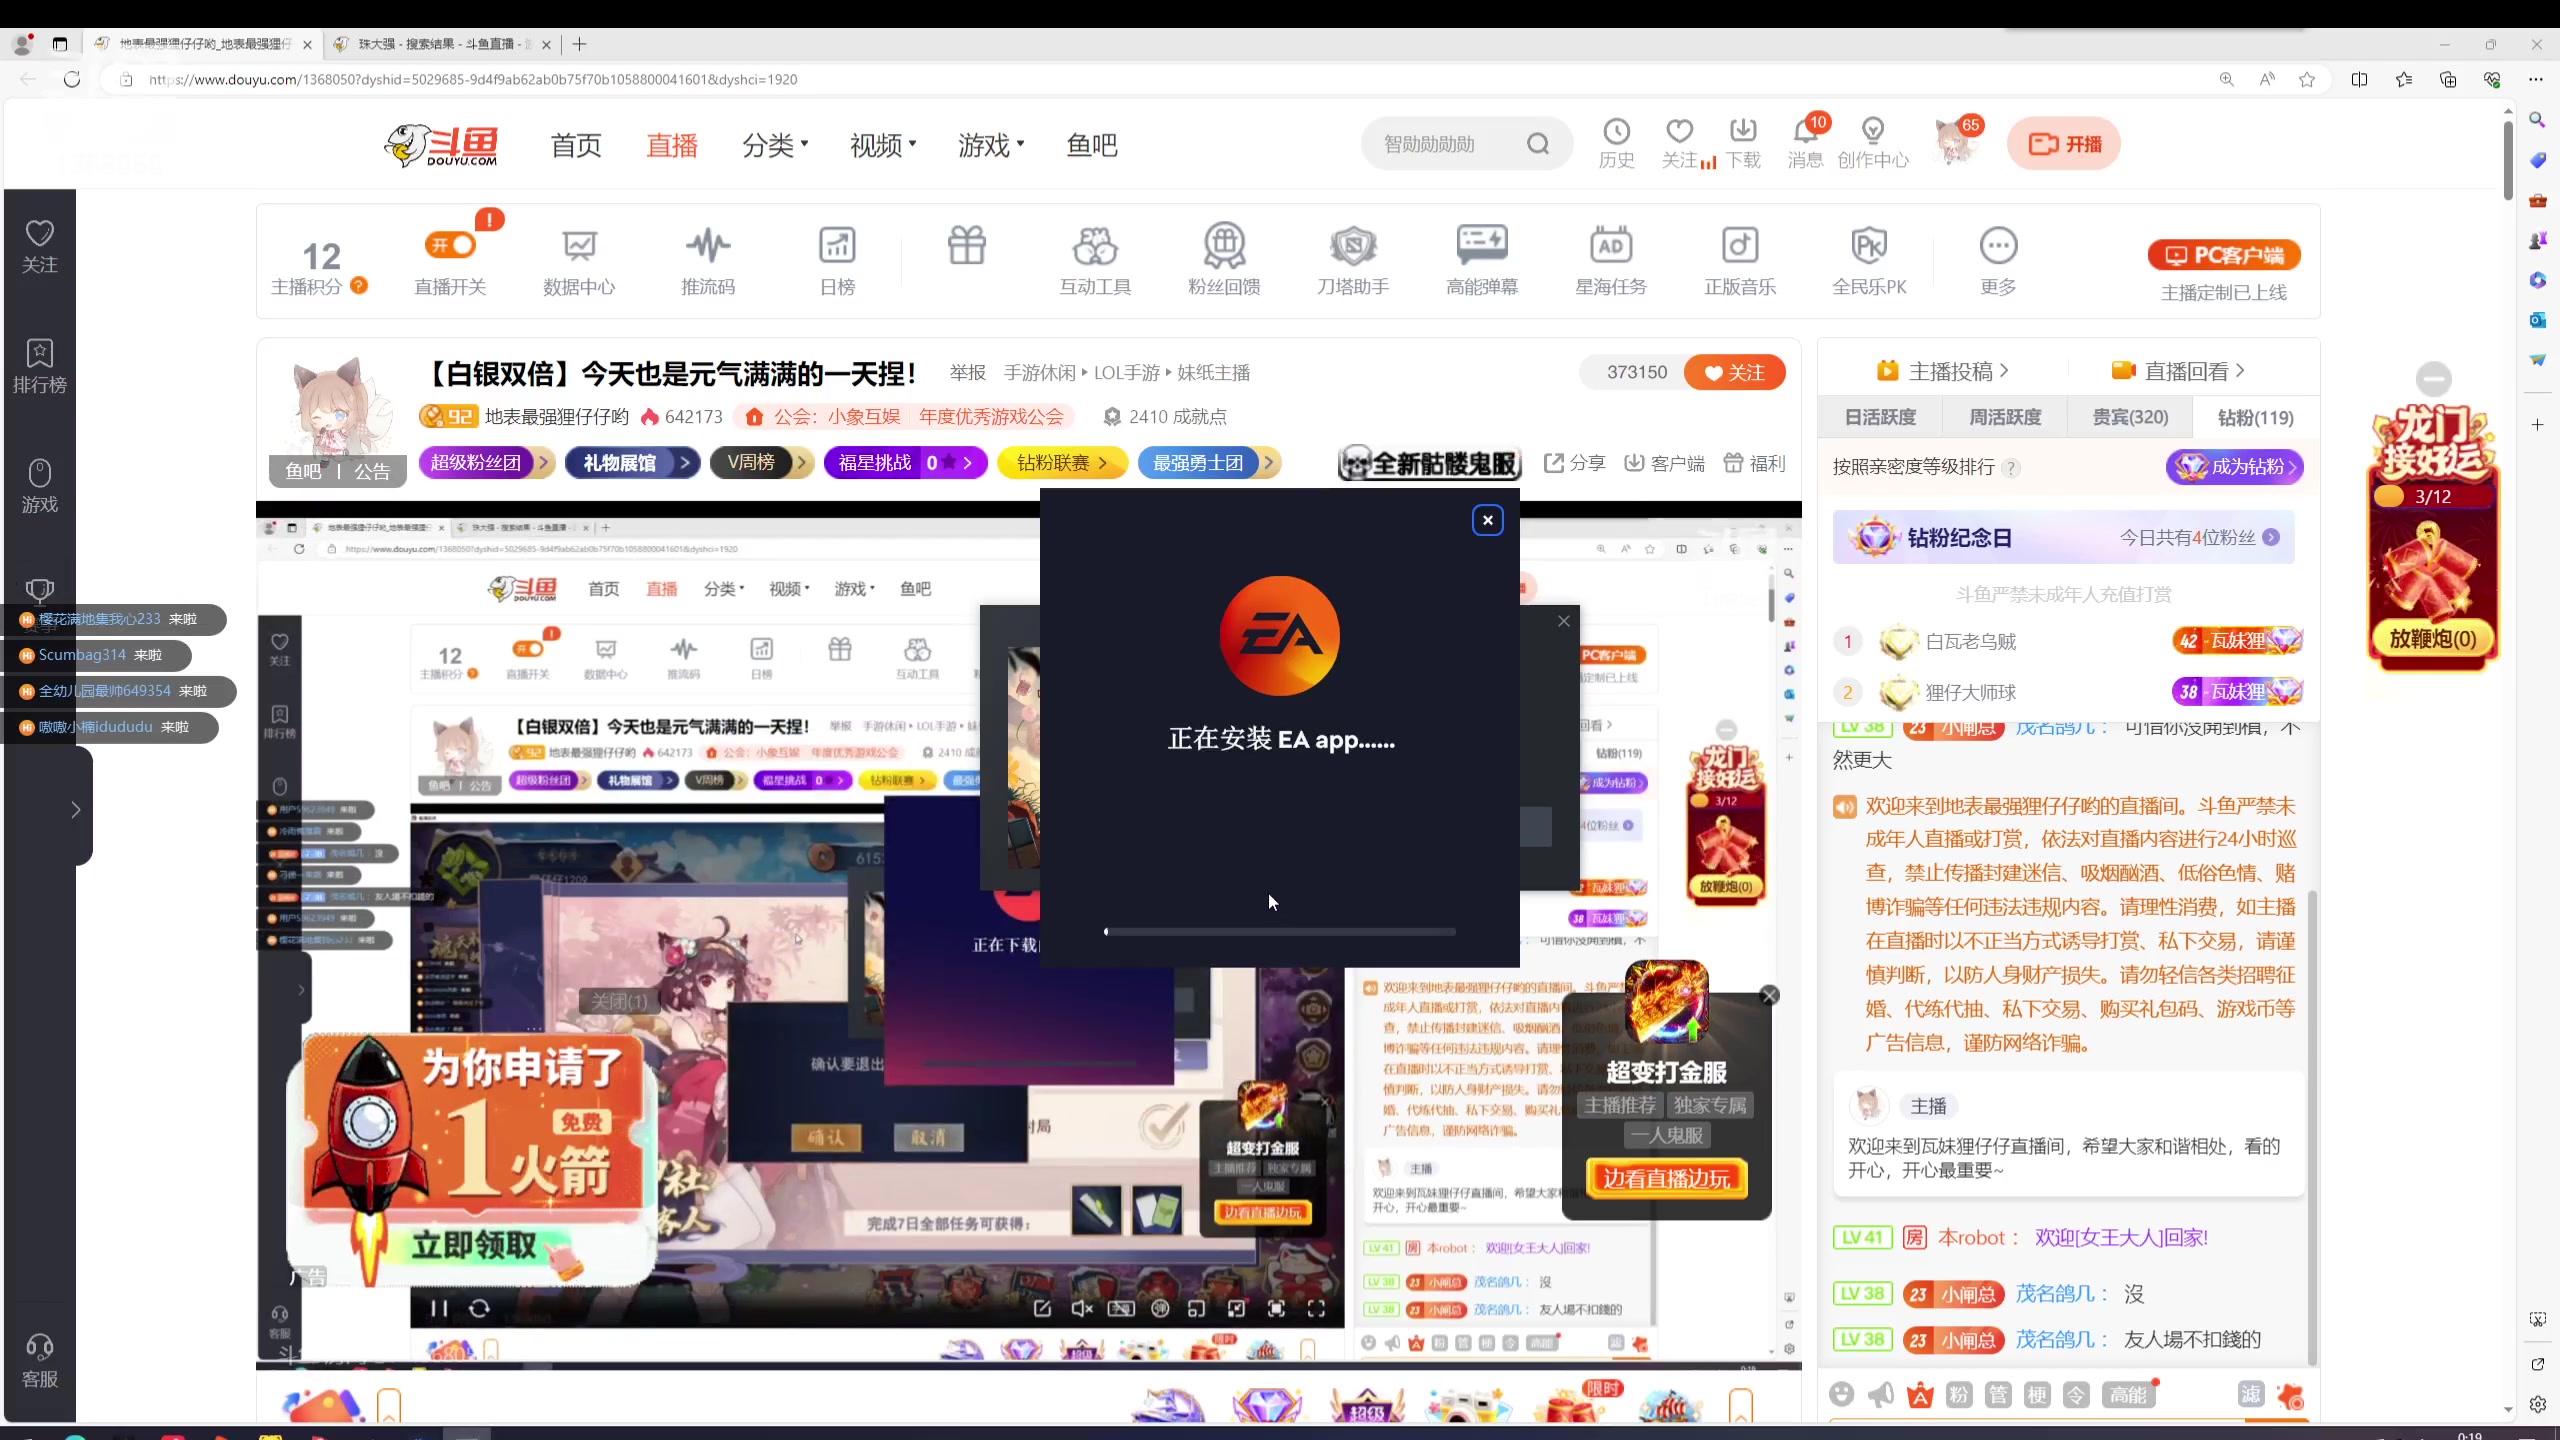The height and width of the screenshot is (1440, 2560).
Task: Expand the 视频 video dropdown
Action: pyautogui.click(x=883, y=145)
